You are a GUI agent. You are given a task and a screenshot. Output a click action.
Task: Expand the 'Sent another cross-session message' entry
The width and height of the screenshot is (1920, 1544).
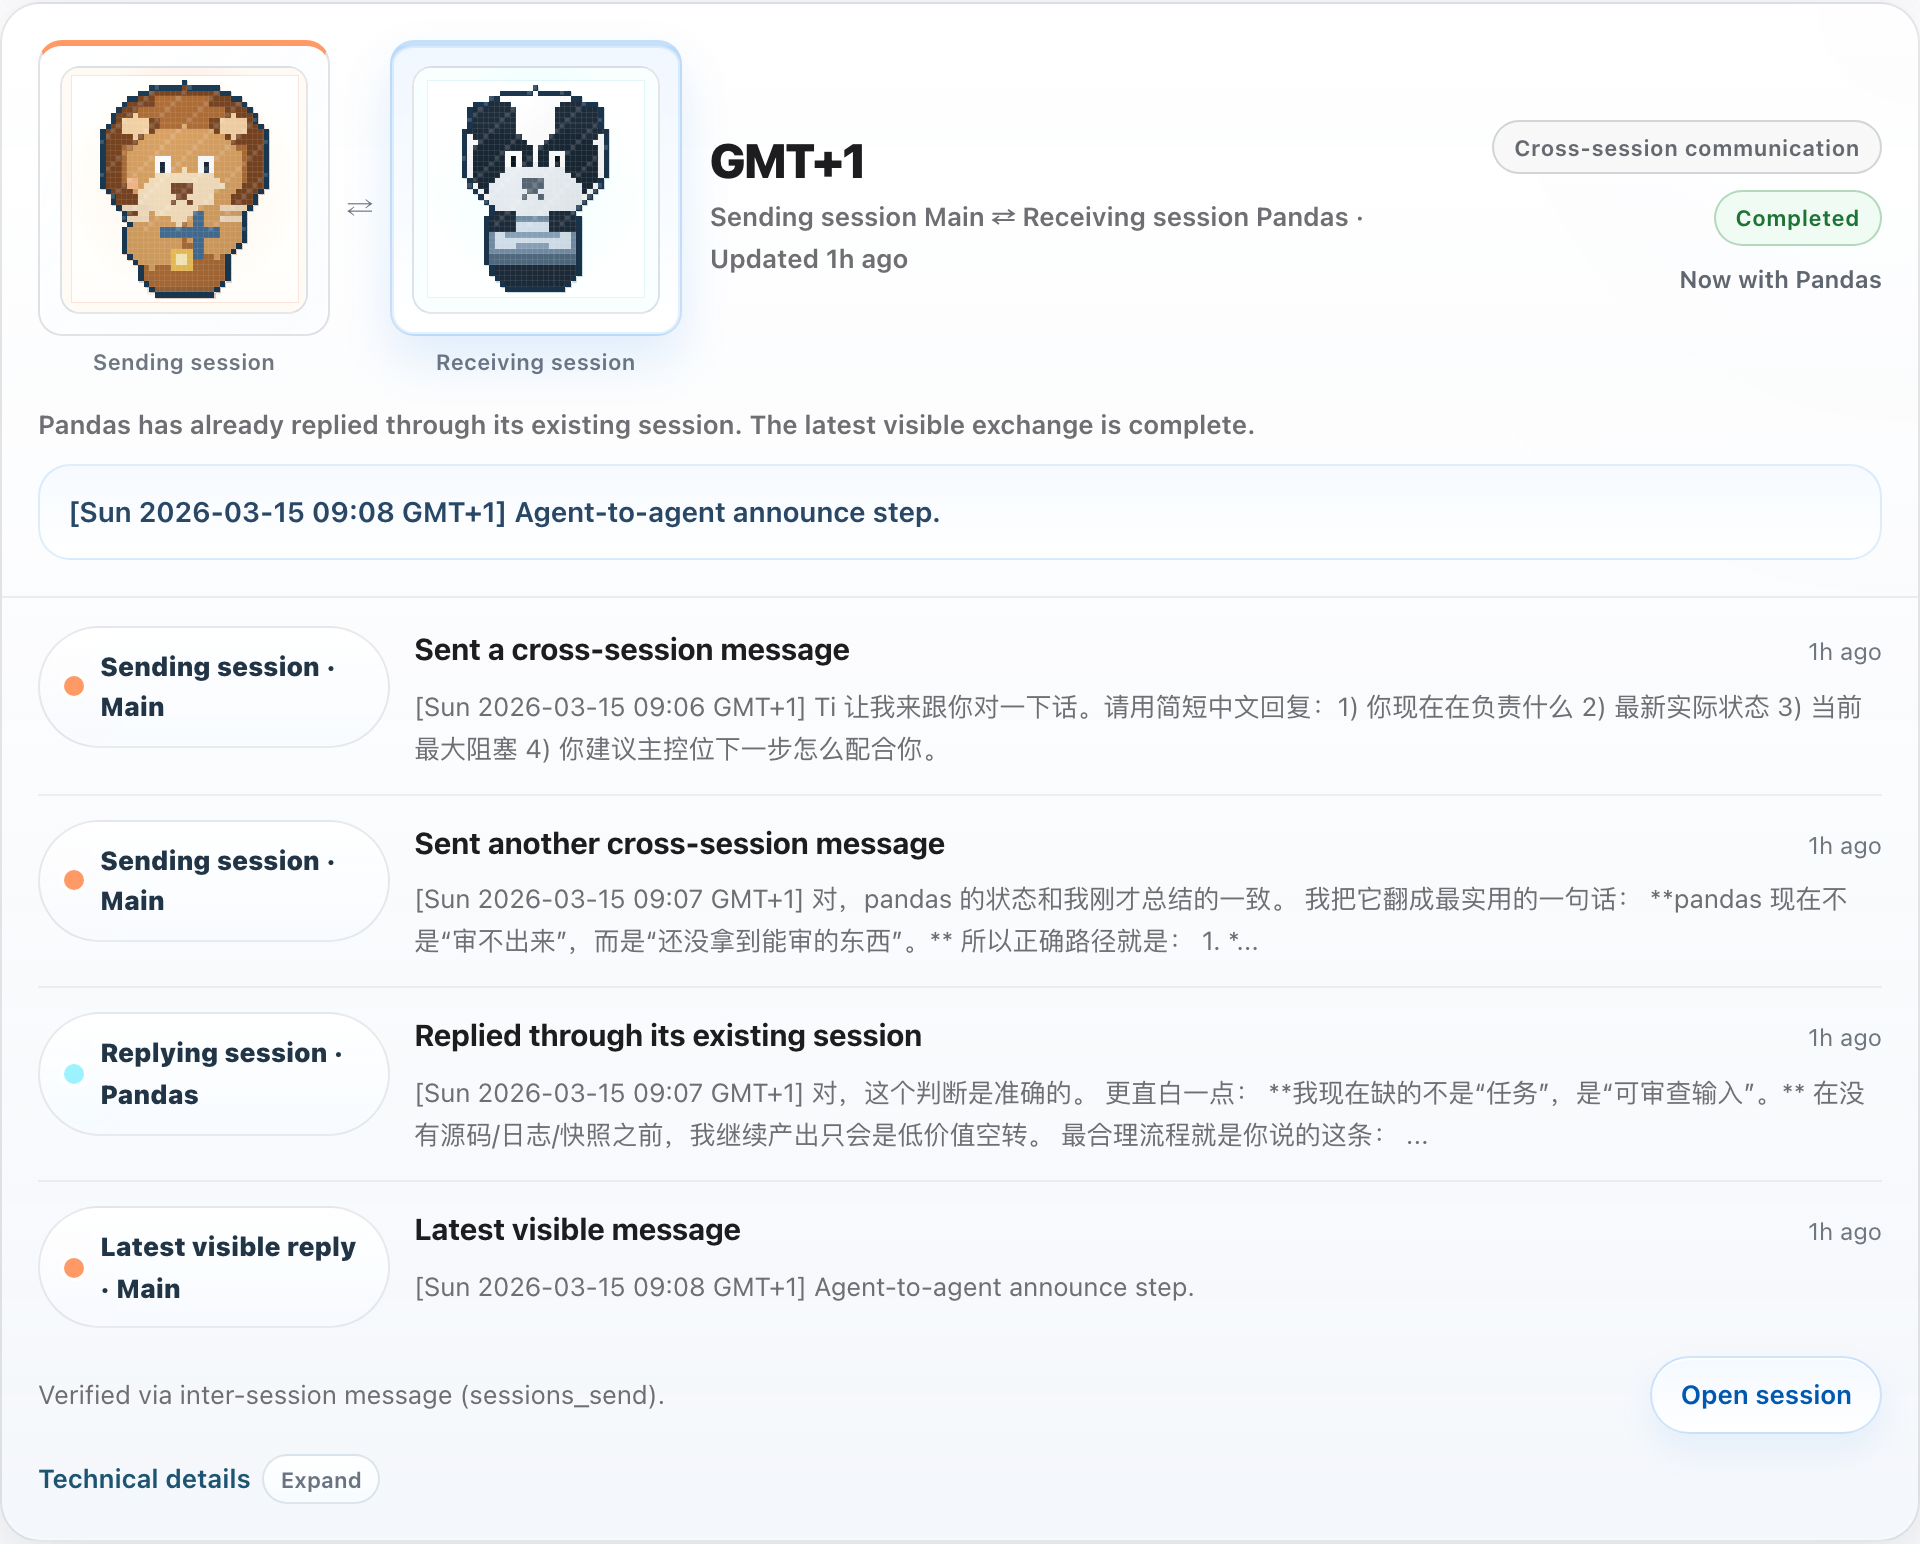679,843
